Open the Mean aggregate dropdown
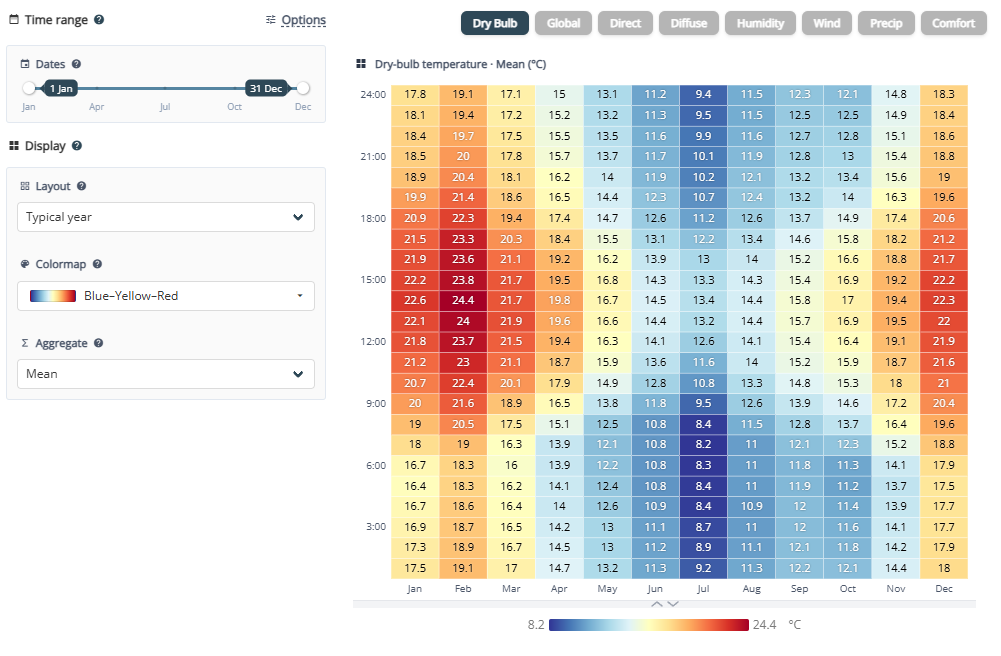Image resolution: width=1001 pixels, height=656 pixels. point(166,374)
